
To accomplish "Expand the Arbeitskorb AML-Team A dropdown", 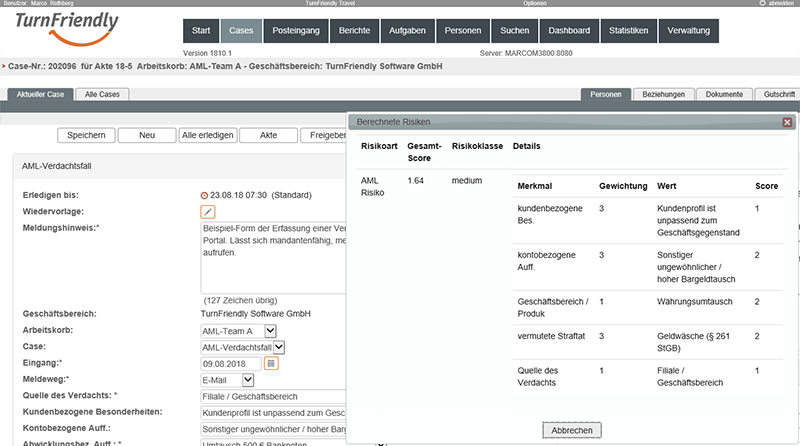I will [x=270, y=331].
